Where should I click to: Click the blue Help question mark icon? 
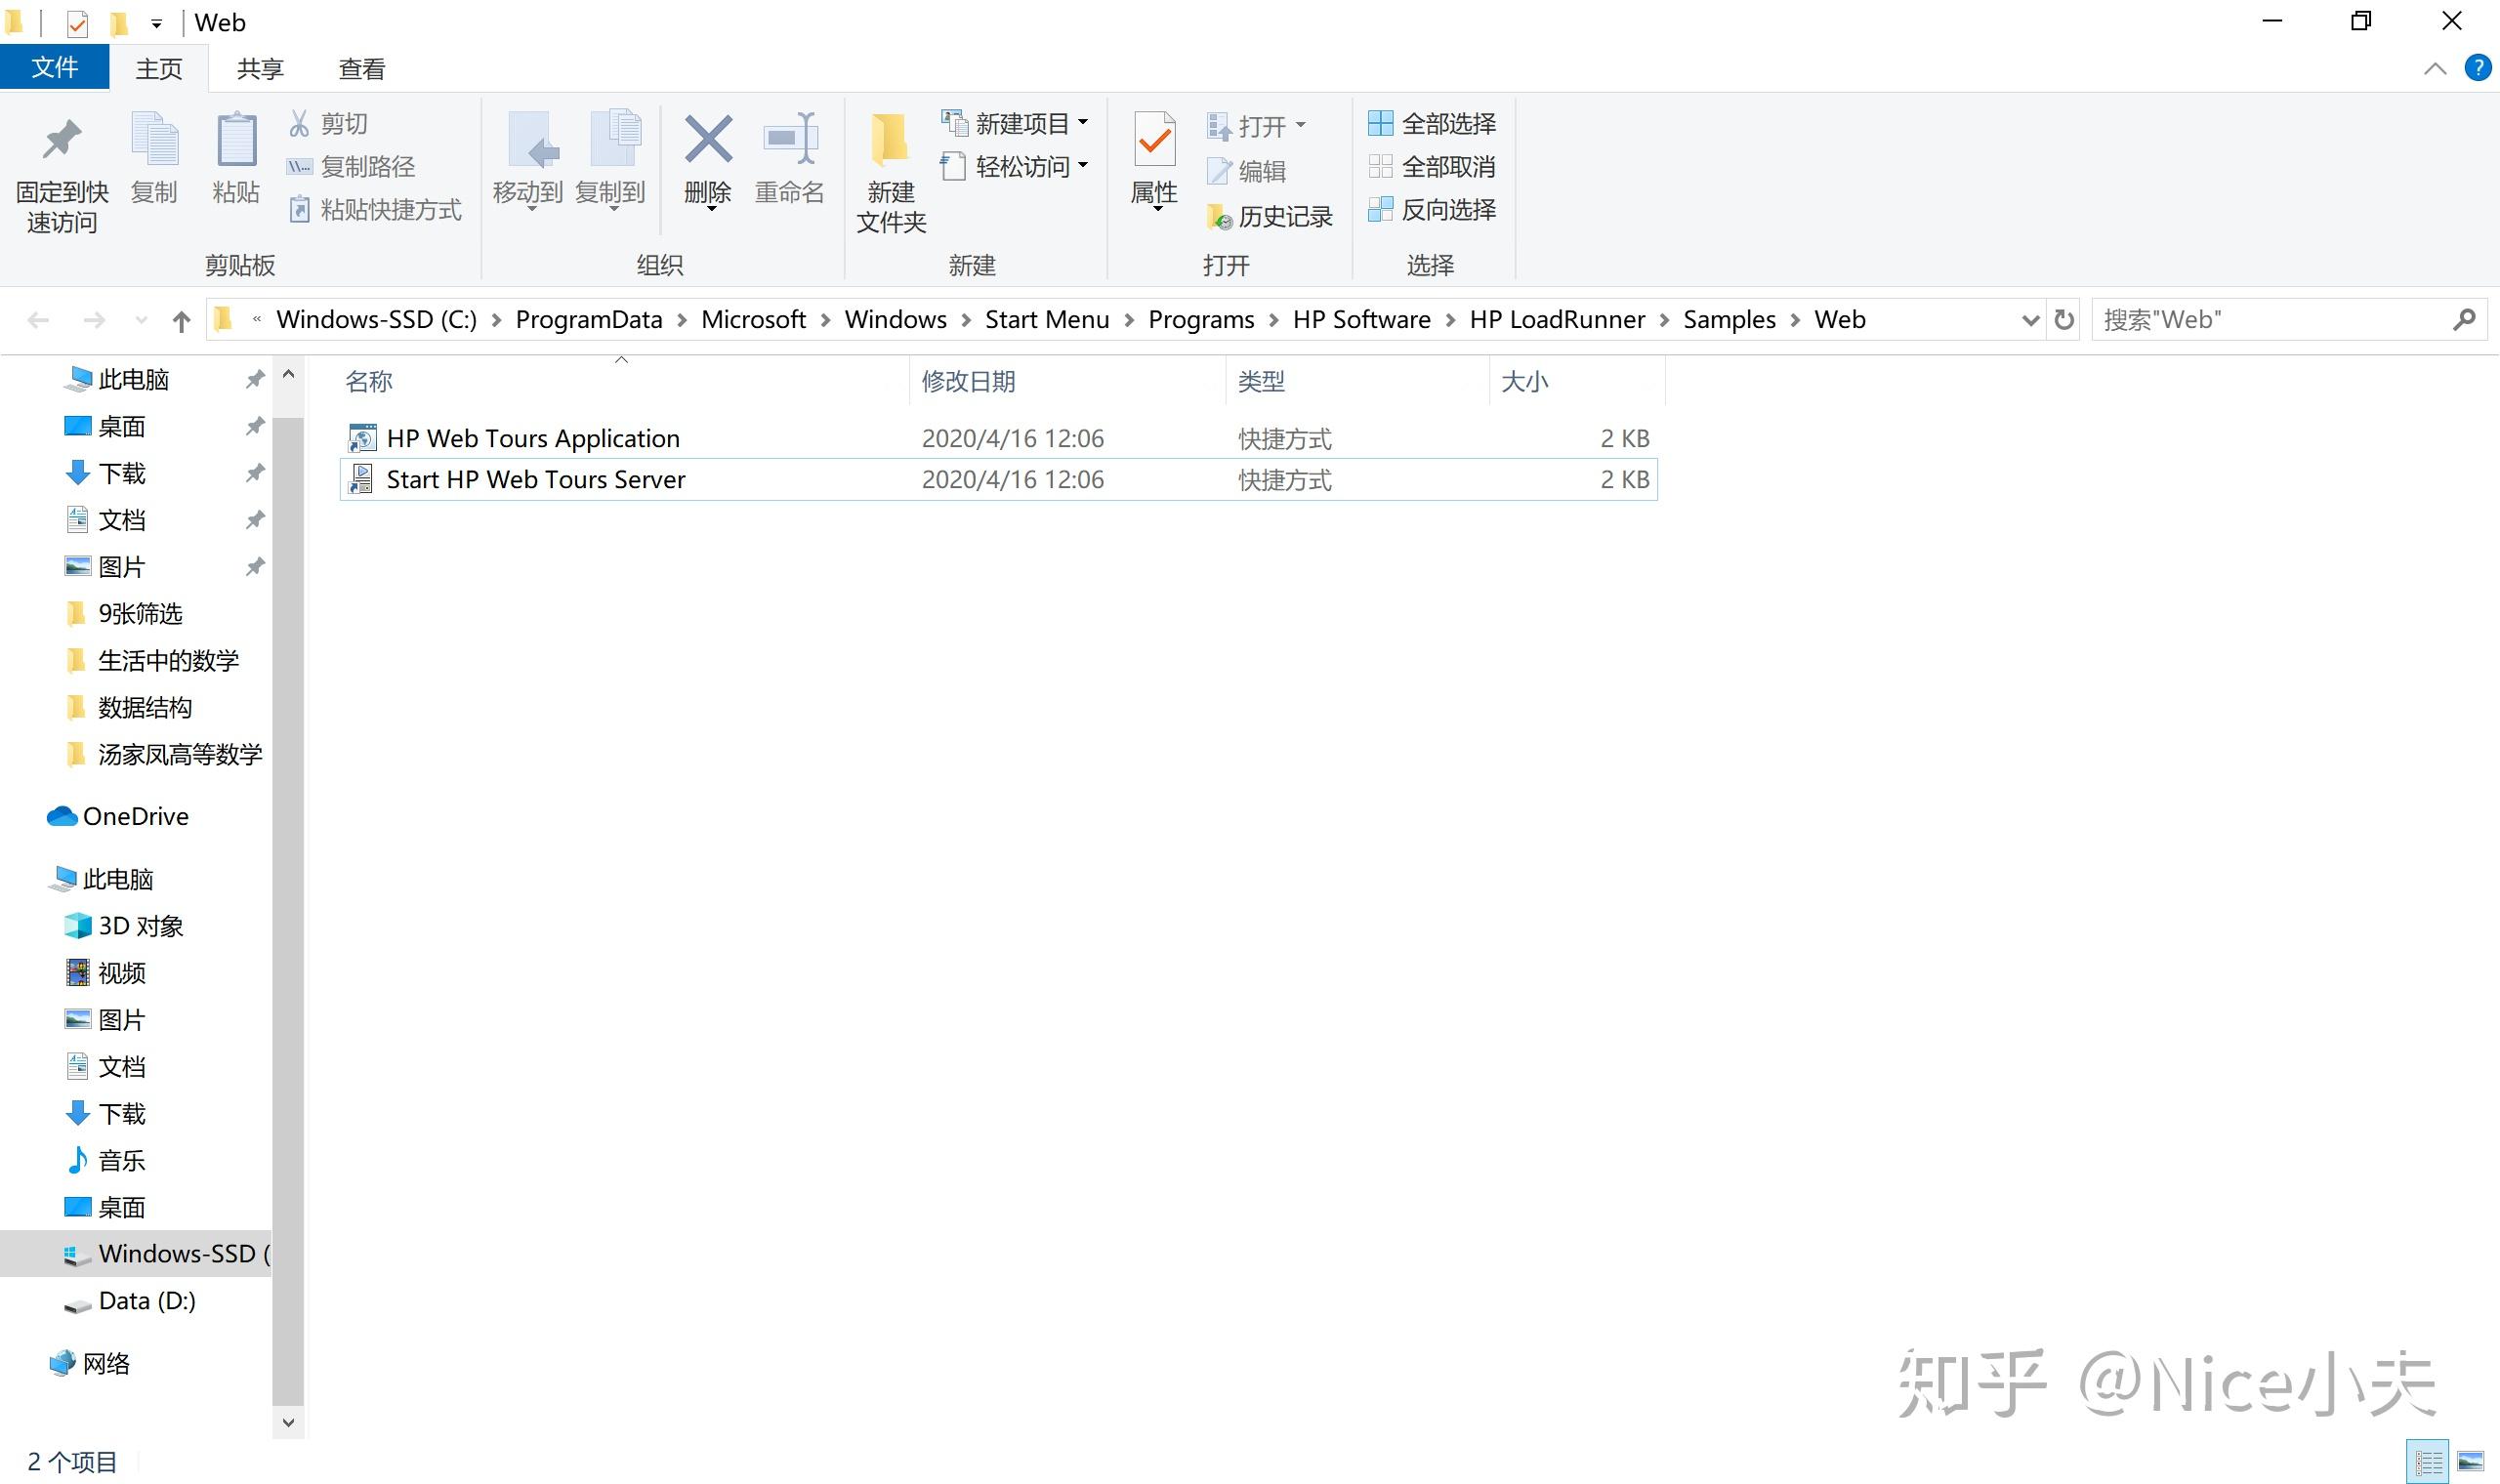[x=2477, y=68]
